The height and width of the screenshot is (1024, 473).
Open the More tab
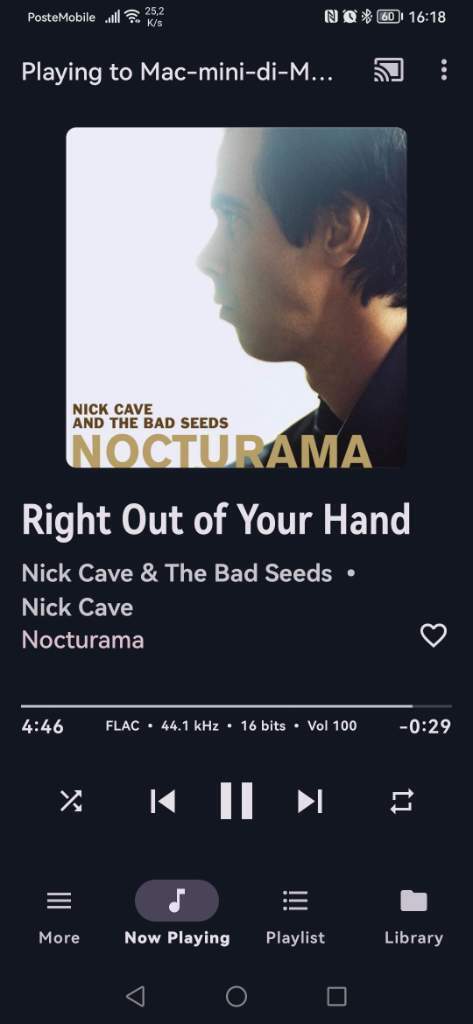tap(59, 919)
